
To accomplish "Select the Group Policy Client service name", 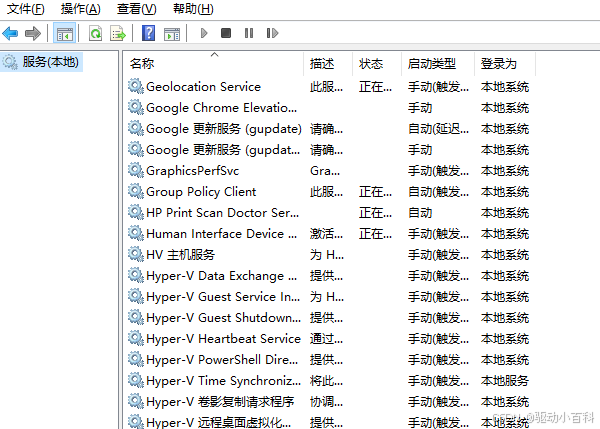I will [x=201, y=192].
